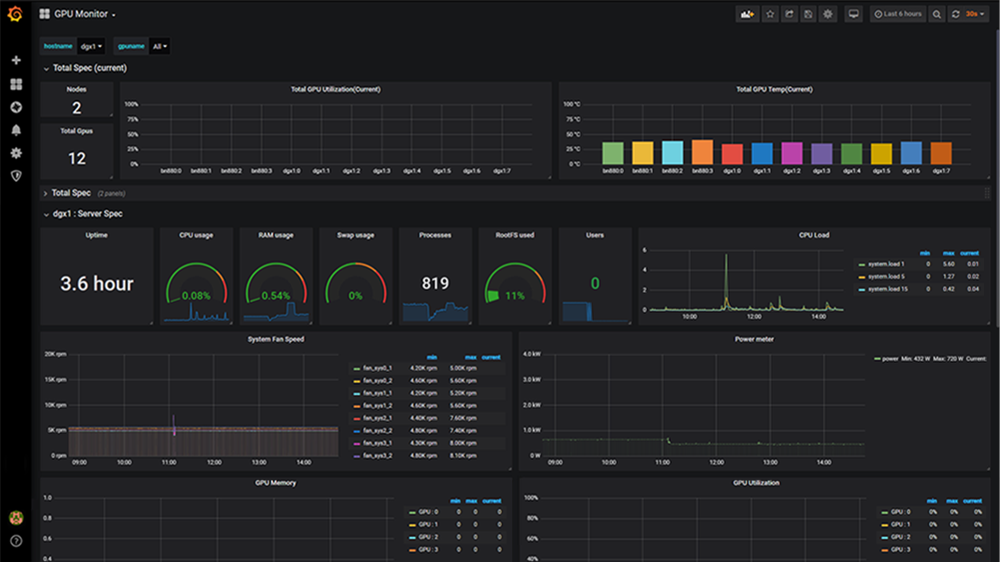1000x562 pixels.
Task: Save the dashboard using the disk icon
Action: 808,14
